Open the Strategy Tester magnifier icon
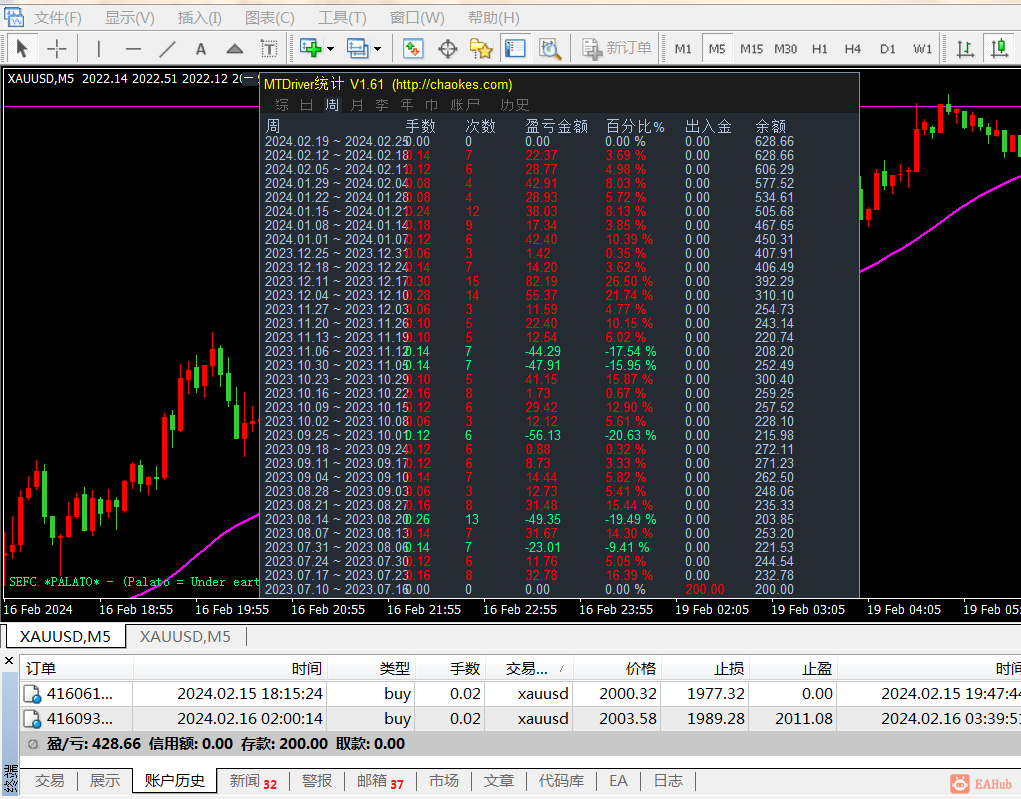1021x799 pixels. [x=550, y=49]
